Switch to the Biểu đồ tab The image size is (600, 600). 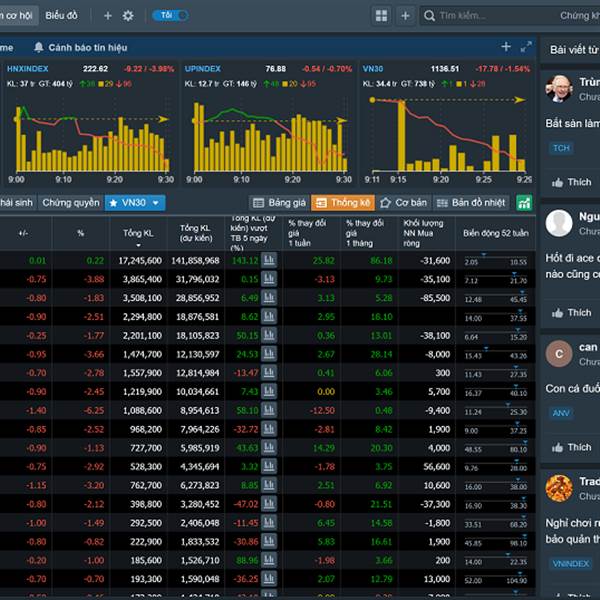coord(61,16)
